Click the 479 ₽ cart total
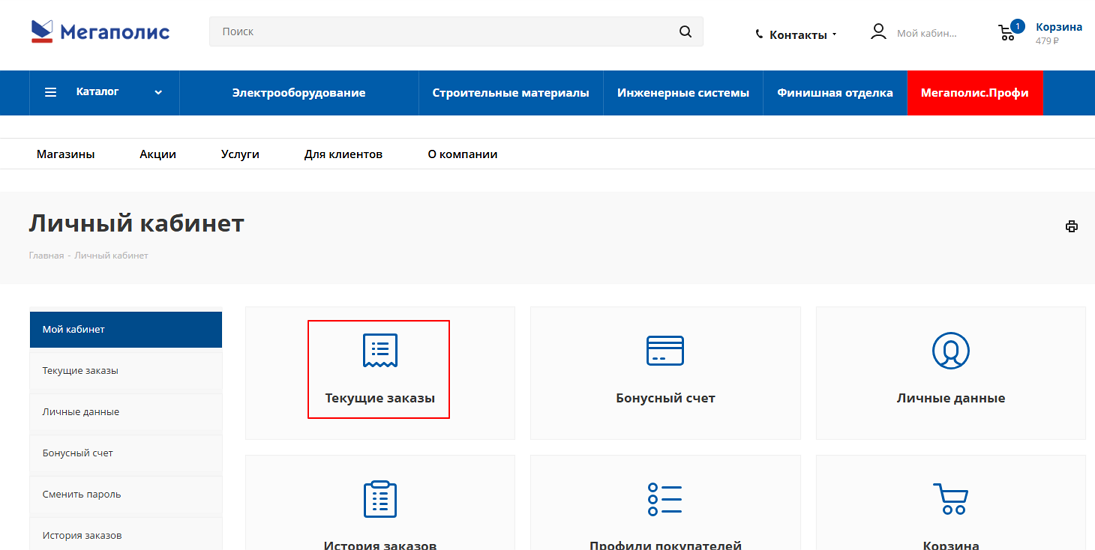1095x550 pixels. (x=1048, y=40)
